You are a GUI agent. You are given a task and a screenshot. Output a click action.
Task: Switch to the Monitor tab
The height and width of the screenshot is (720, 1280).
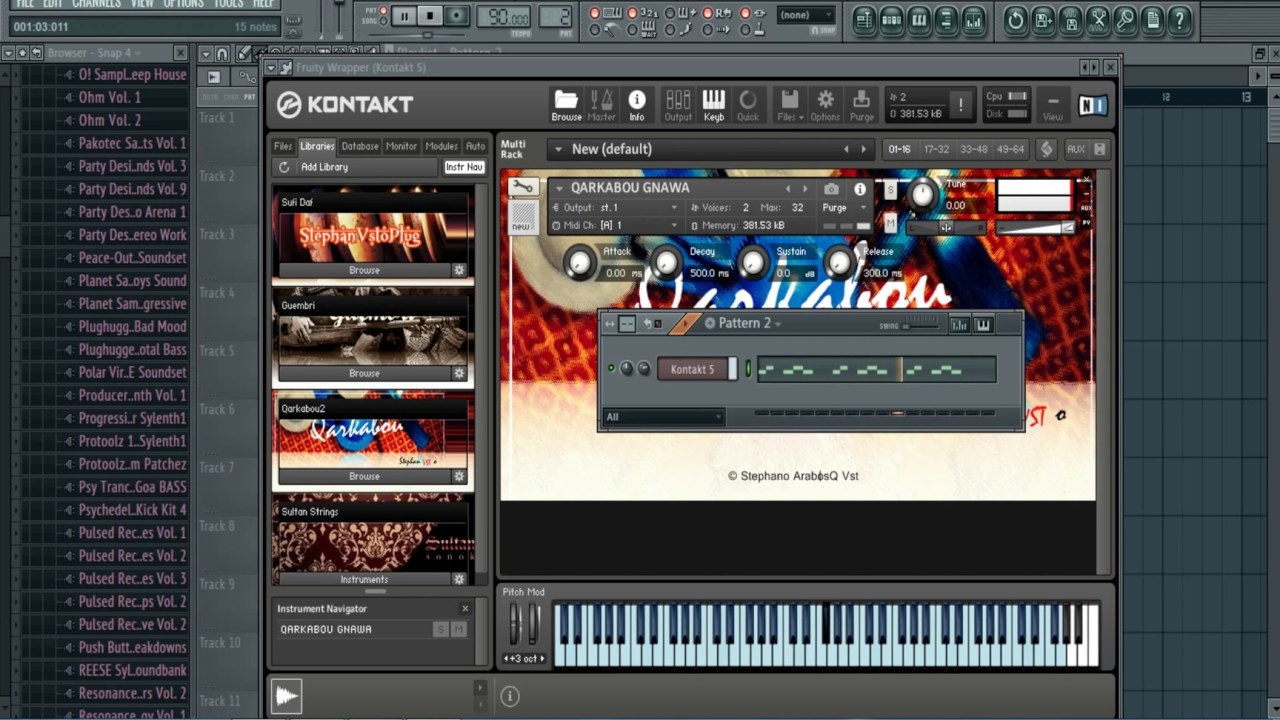coord(401,146)
